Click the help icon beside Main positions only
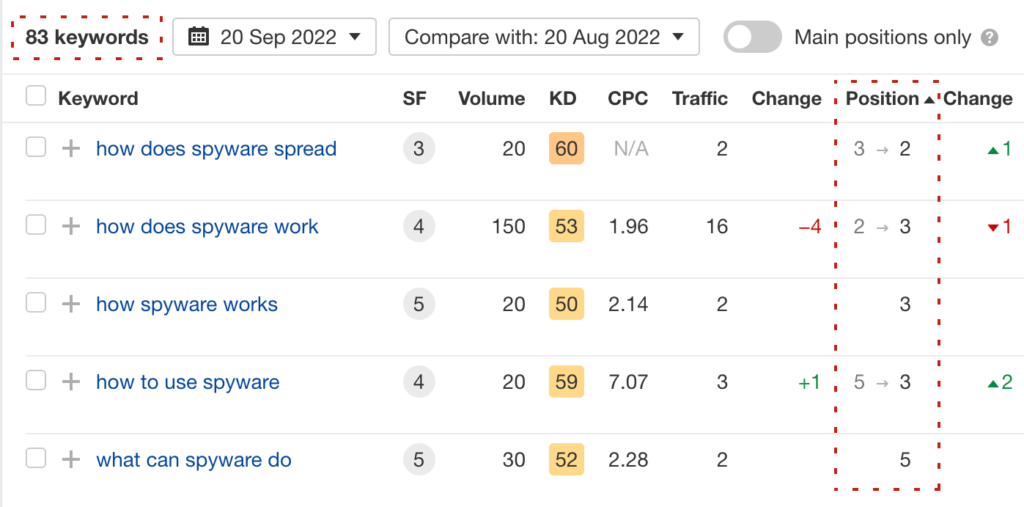Image resolution: width=1024 pixels, height=507 pixels. tap(990, 38)
